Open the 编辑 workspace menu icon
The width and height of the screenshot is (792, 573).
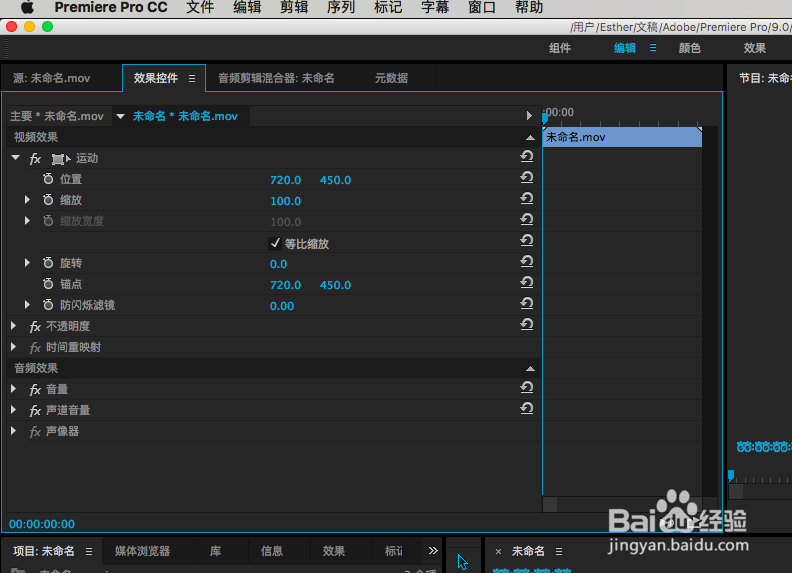[x=653, y=48]
